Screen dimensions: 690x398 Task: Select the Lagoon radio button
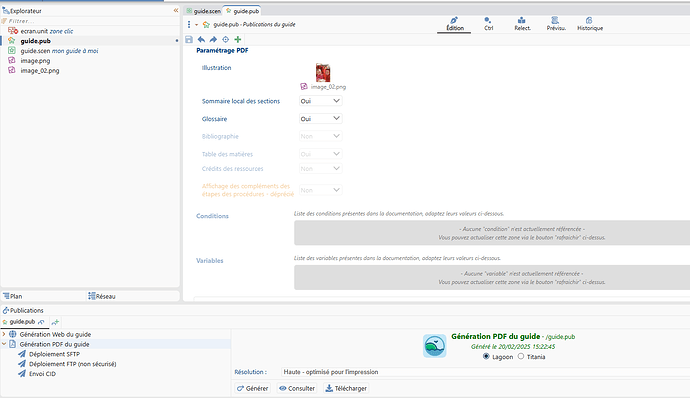(x=486, y=356)
